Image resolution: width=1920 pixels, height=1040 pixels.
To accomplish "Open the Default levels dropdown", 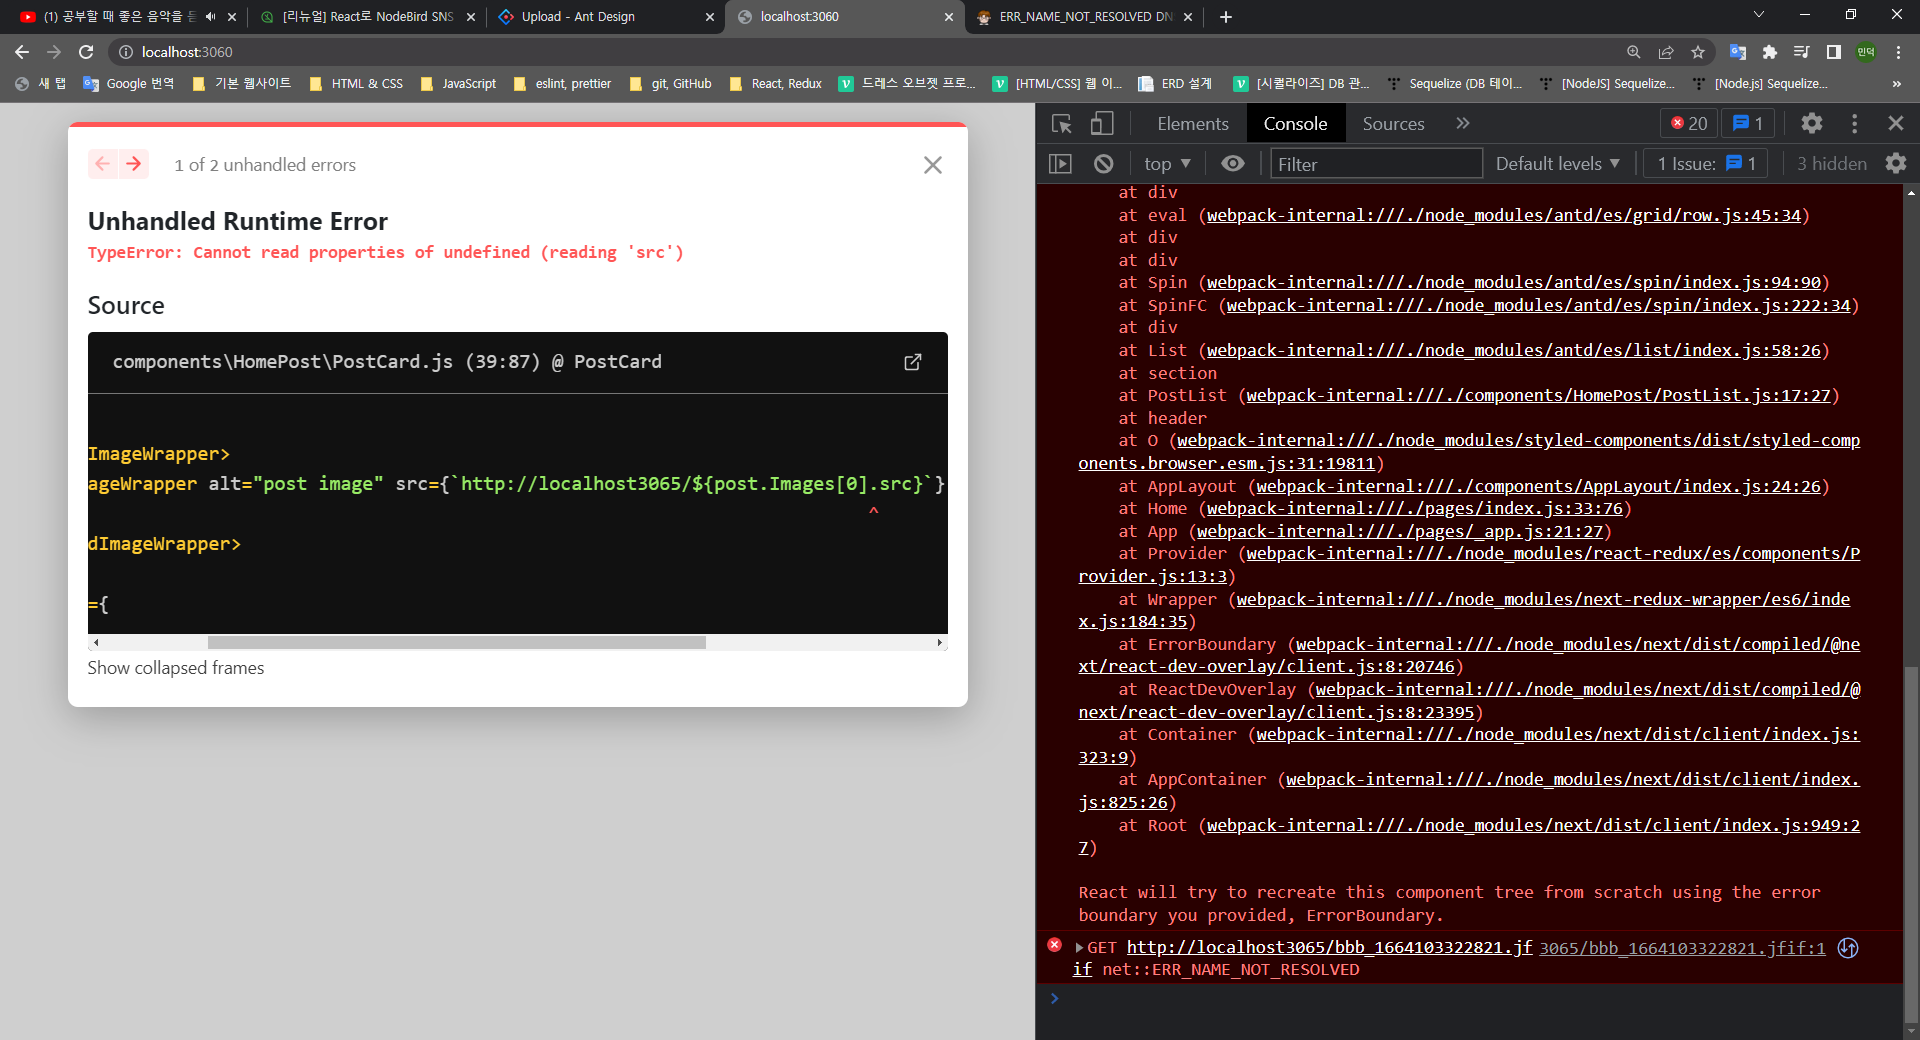I will [1556, 163].
